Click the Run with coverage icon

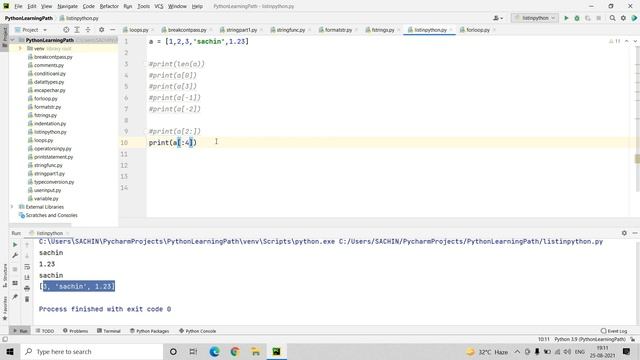[x=588, y=18]
